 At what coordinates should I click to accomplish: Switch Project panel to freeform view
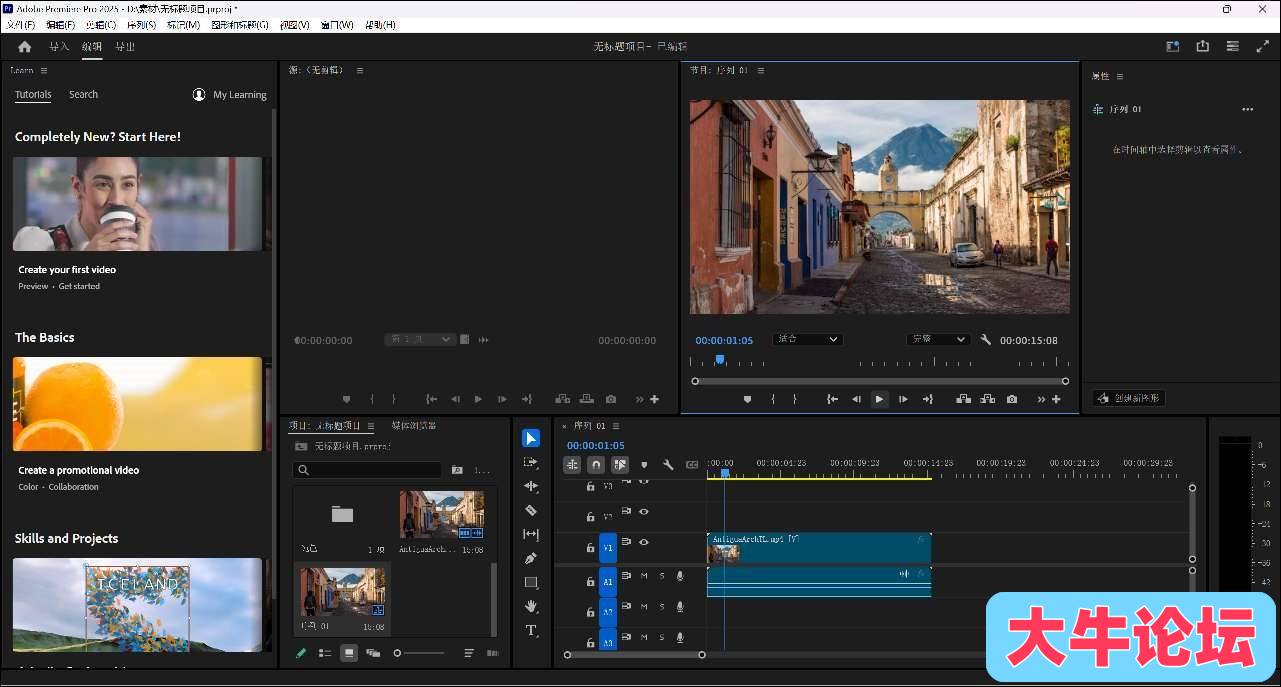pos(373,653)
